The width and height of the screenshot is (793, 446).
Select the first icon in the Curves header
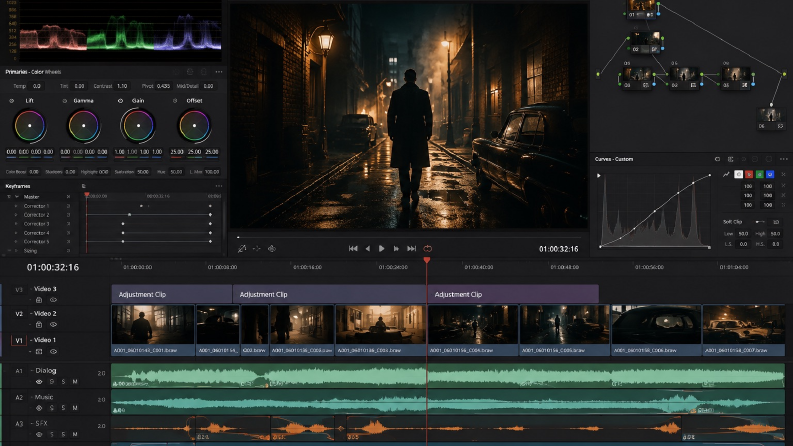click(717, 159)
